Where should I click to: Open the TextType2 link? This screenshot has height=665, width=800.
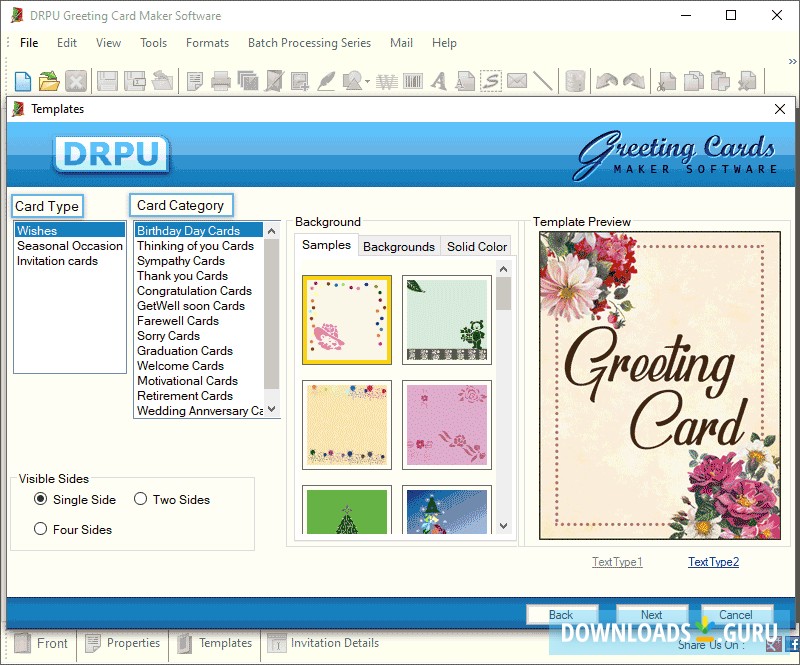click(x=713, y=562)
